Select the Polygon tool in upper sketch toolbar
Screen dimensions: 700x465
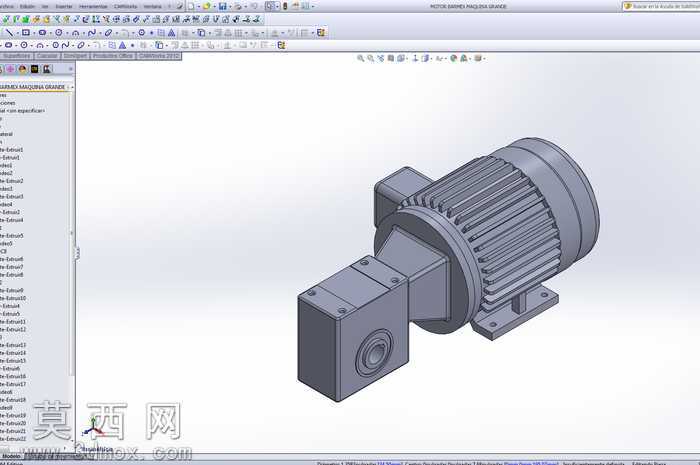coord(142,33)
